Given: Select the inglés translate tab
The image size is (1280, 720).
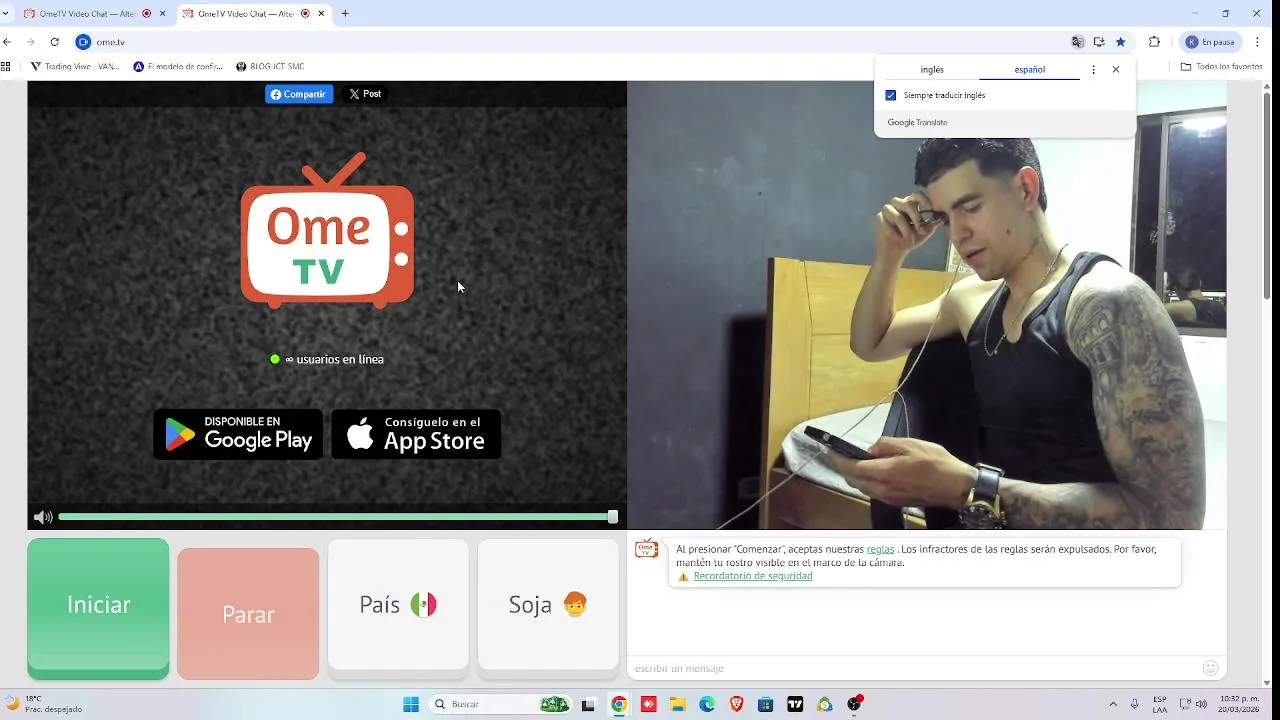Looking at the screenshot, I should click(x=932, y=70).
